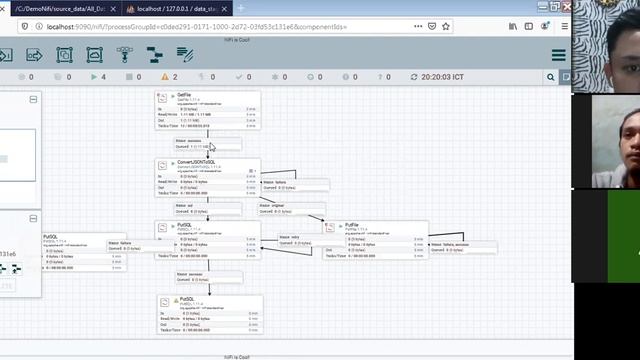Click the NiFi search magnifier icon

551,77
